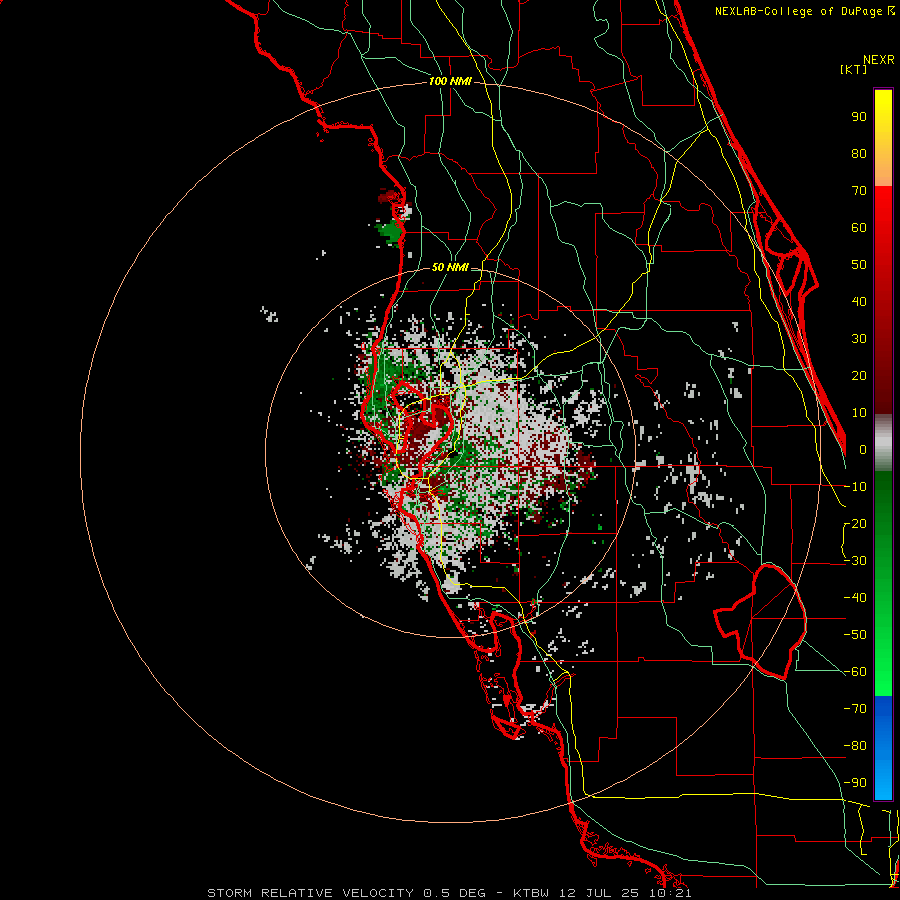
Task: Click the -50 value on the velocity scale
Action: coord(855,635)
